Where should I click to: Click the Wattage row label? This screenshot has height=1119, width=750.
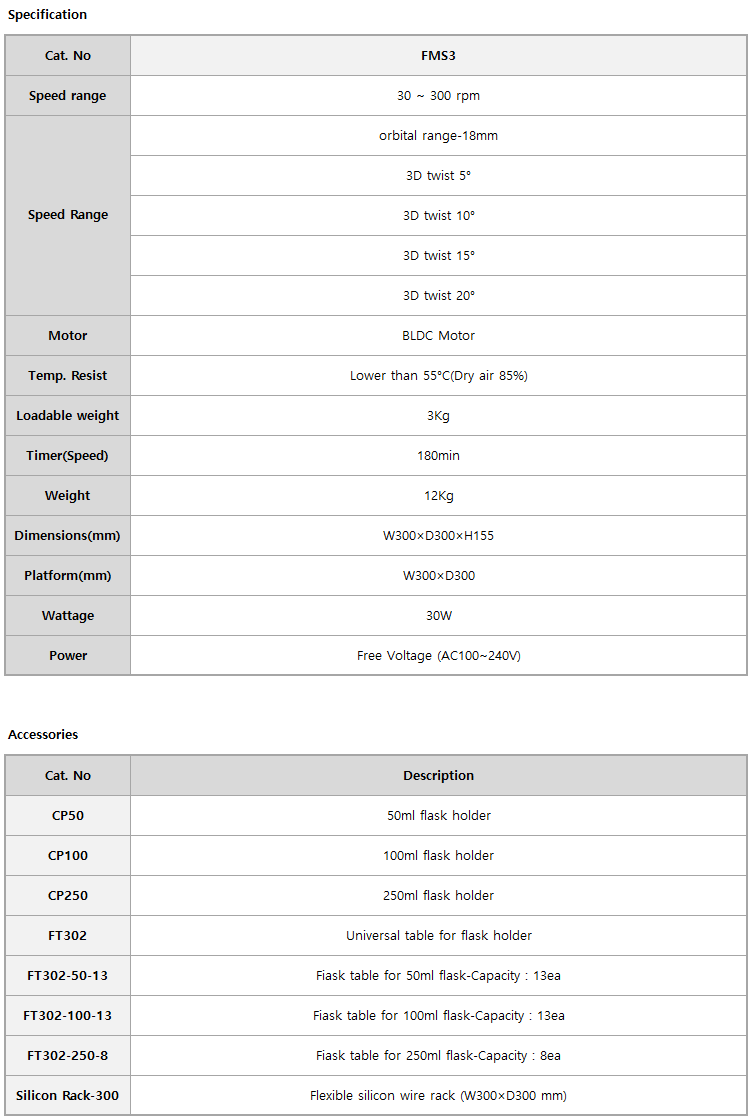[x=68, y=615]
